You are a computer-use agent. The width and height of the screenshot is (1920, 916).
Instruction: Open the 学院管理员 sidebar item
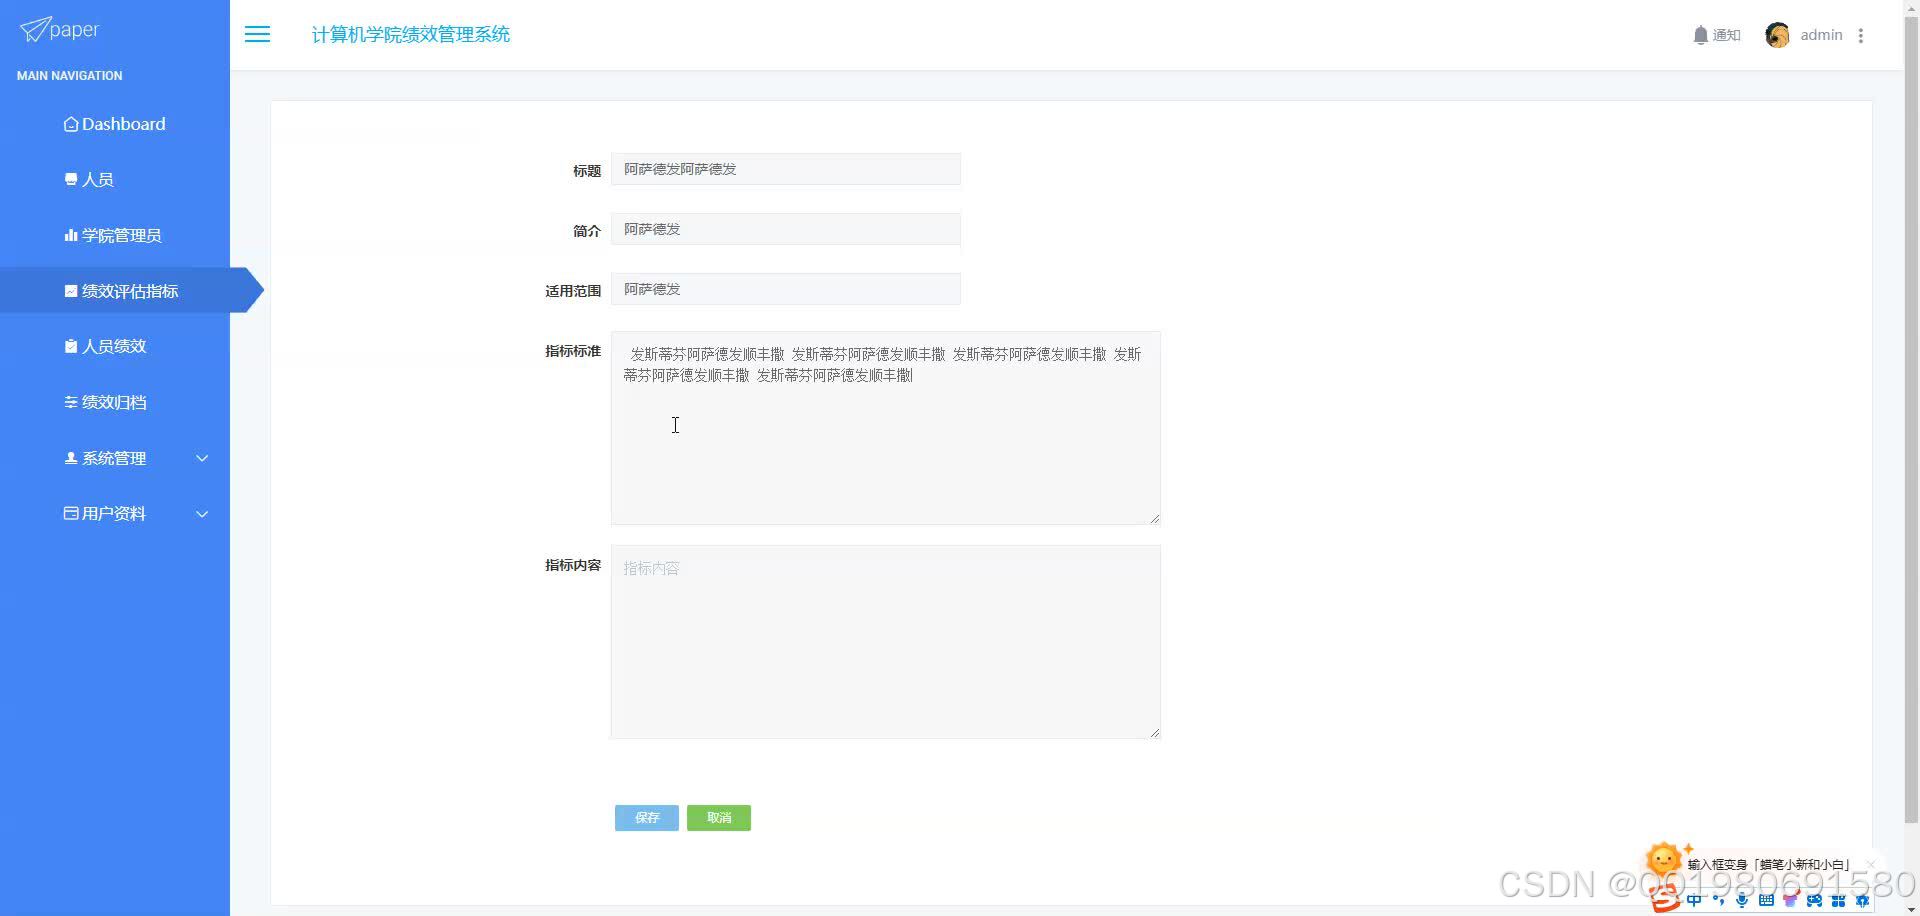[115, 235]
